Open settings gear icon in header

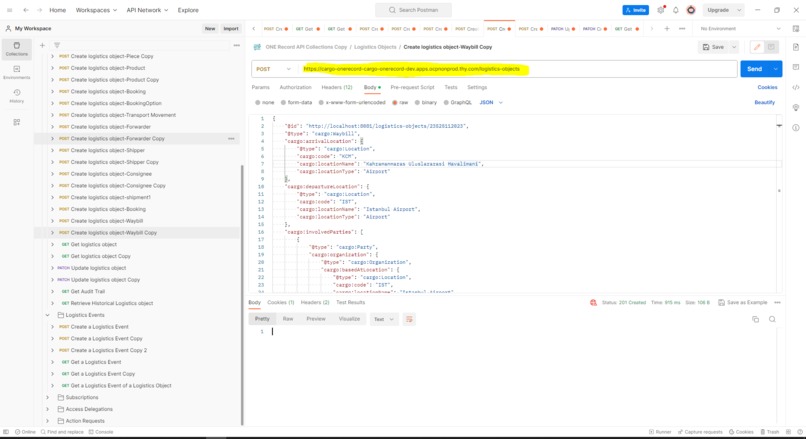pos(661,10)
